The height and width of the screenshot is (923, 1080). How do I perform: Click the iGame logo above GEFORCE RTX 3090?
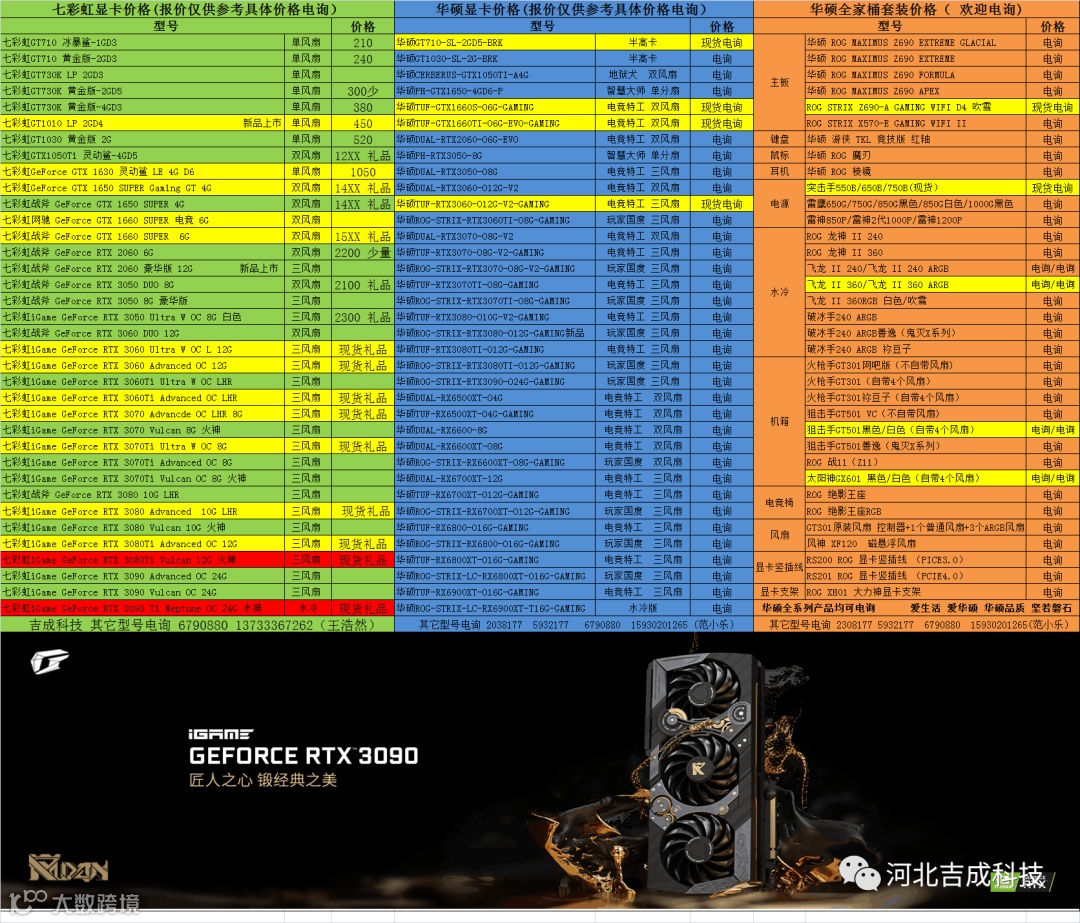click(x=220, y=734)
